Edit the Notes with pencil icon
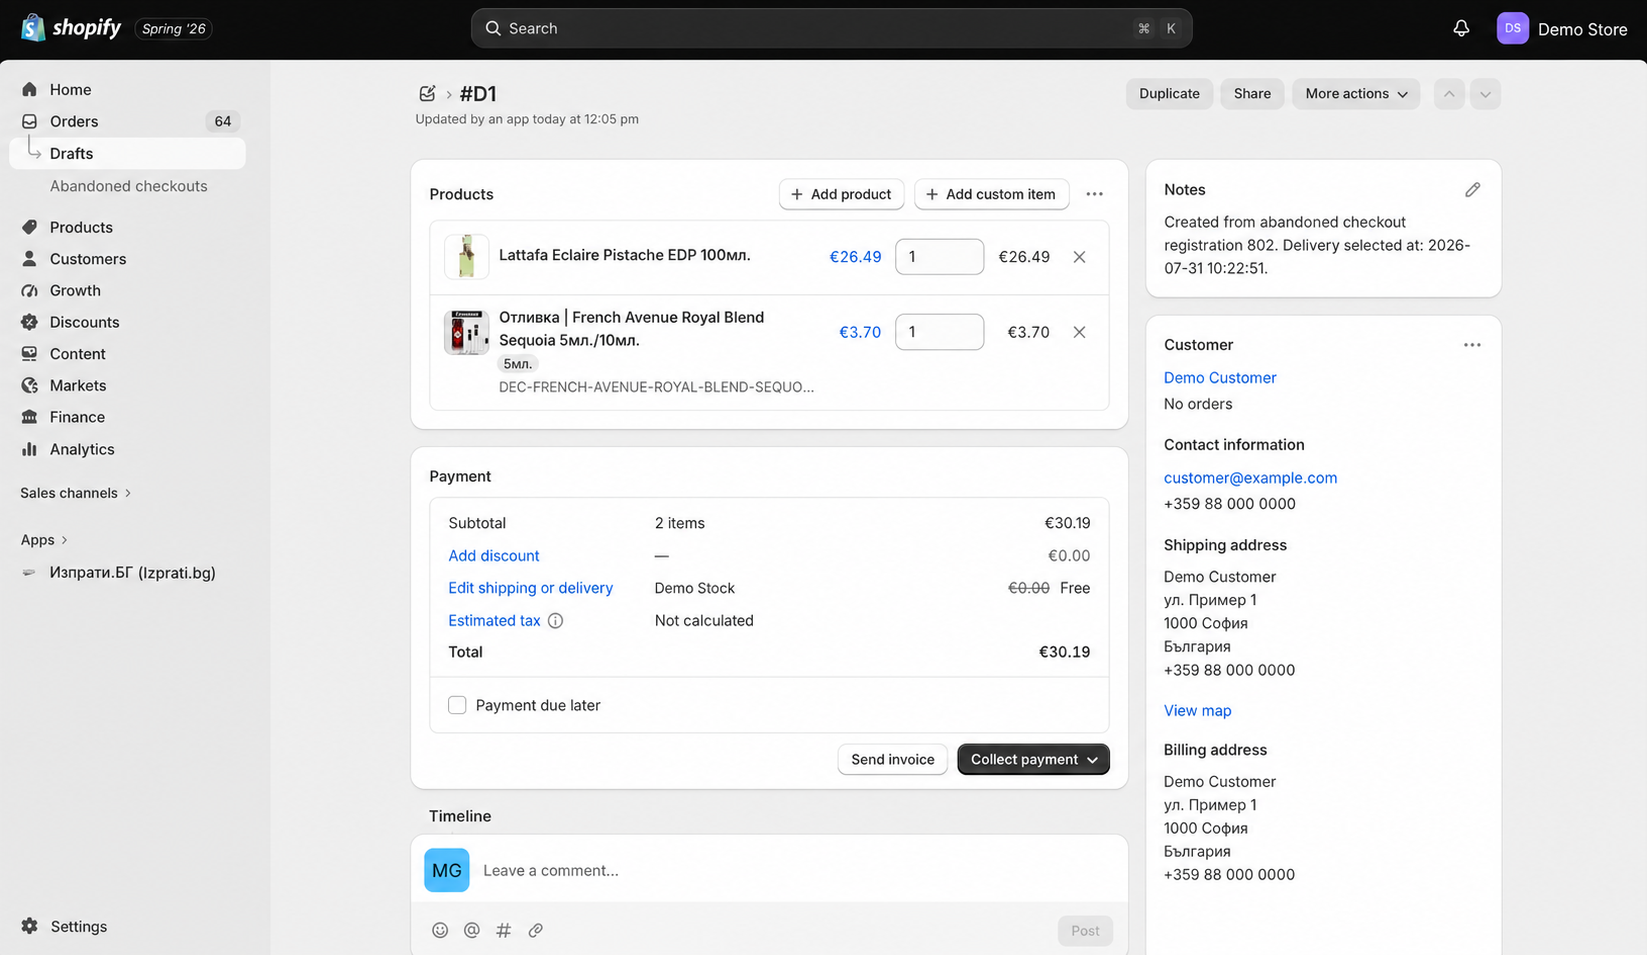The width and height of the screenshot is (1647, 955). [1472, 190]
